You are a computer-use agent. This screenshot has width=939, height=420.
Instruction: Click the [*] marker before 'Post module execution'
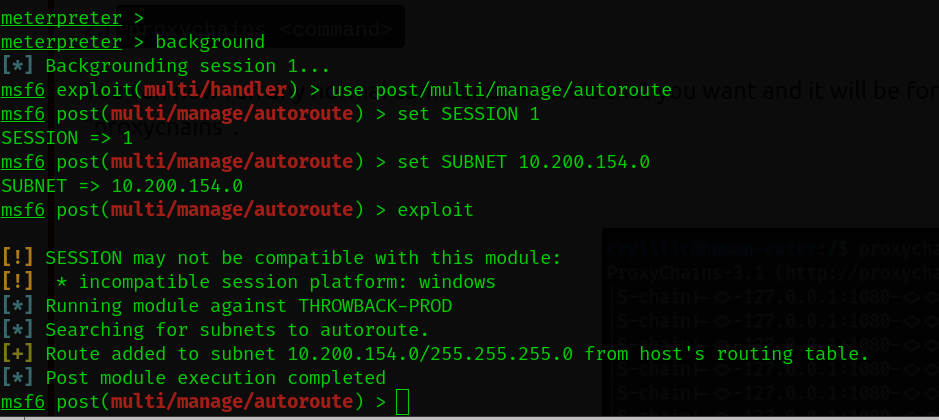(18, 378)
